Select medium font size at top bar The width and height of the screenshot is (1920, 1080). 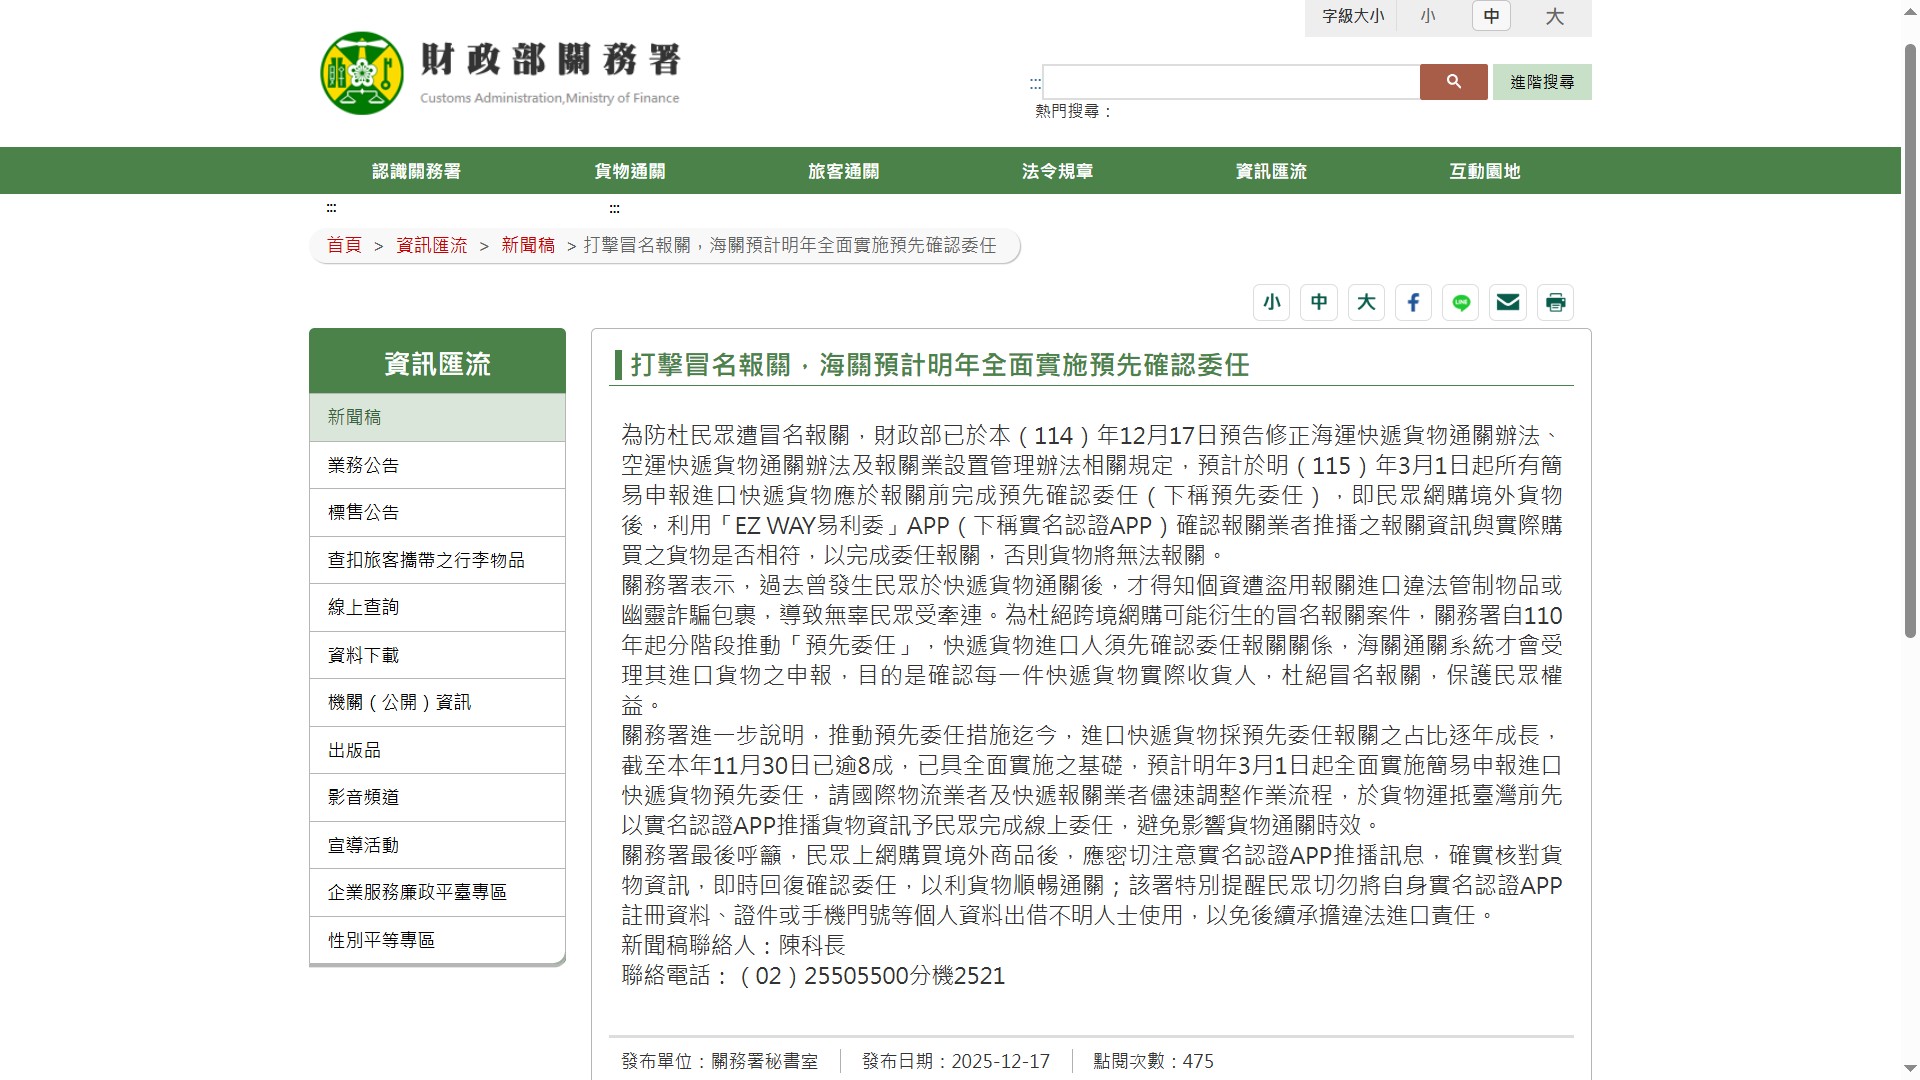point(1491,16)
